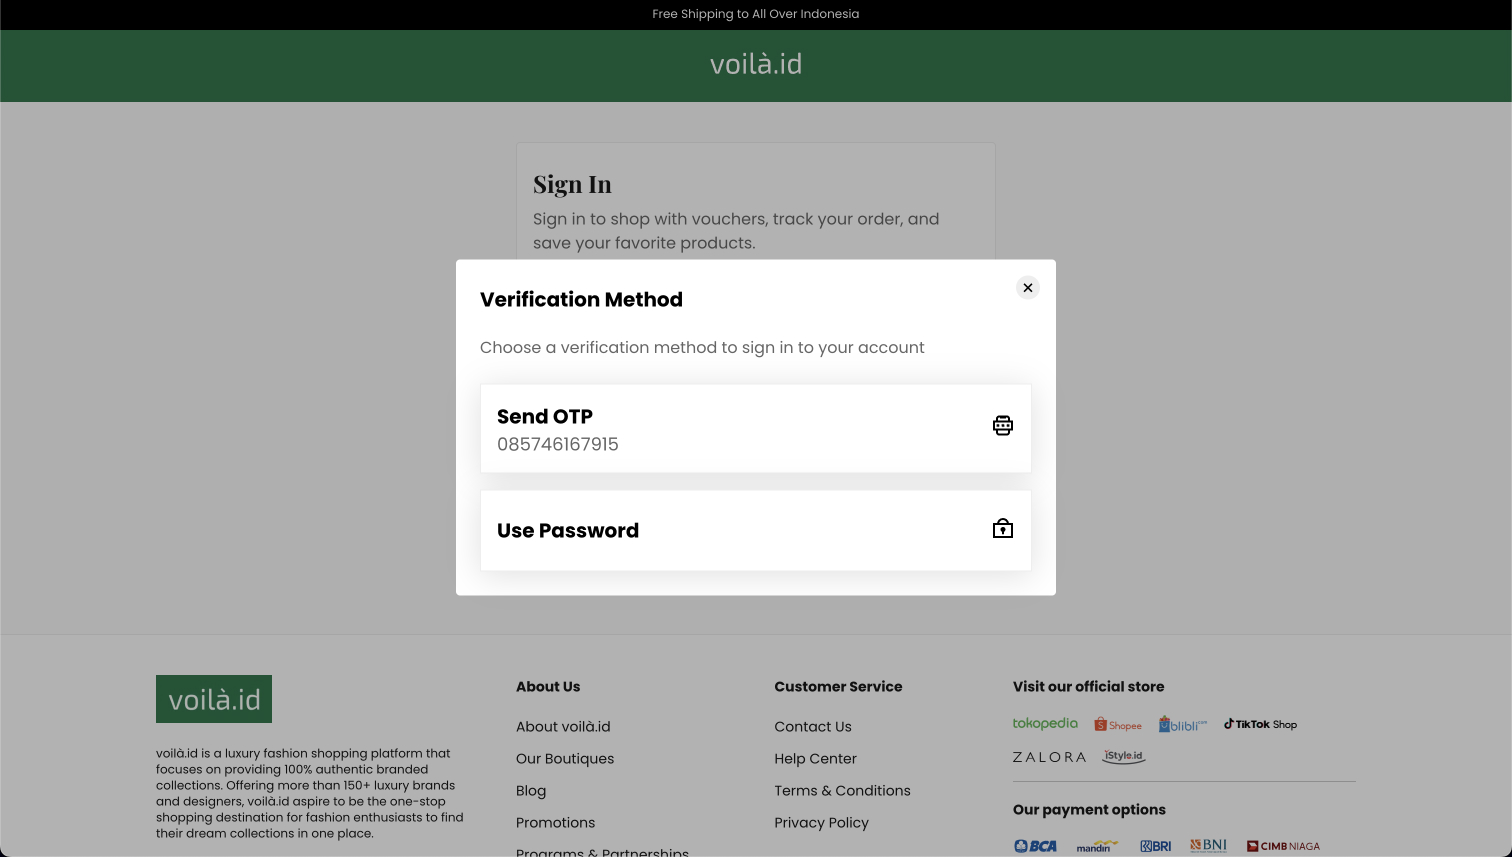
Task: Click the OTP message icon
Action: pos(1002,426)
